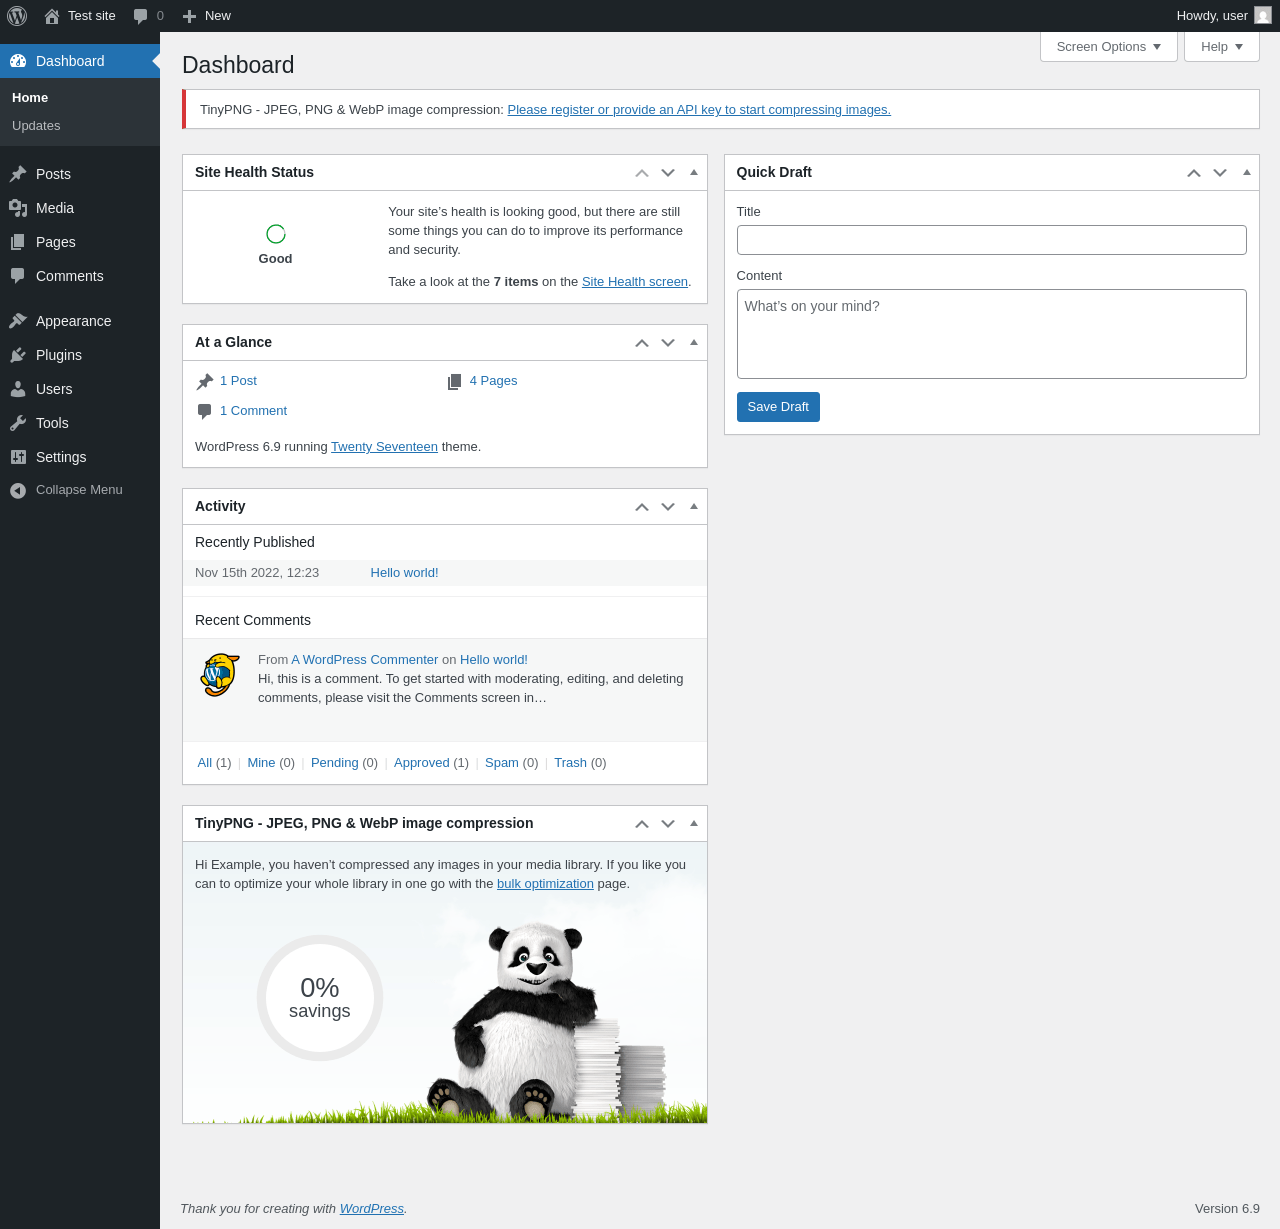The width and height of the screenshot is (1280, 1229).
Task: Move TinyPNG widget up
Action: [x=642, y=824]
